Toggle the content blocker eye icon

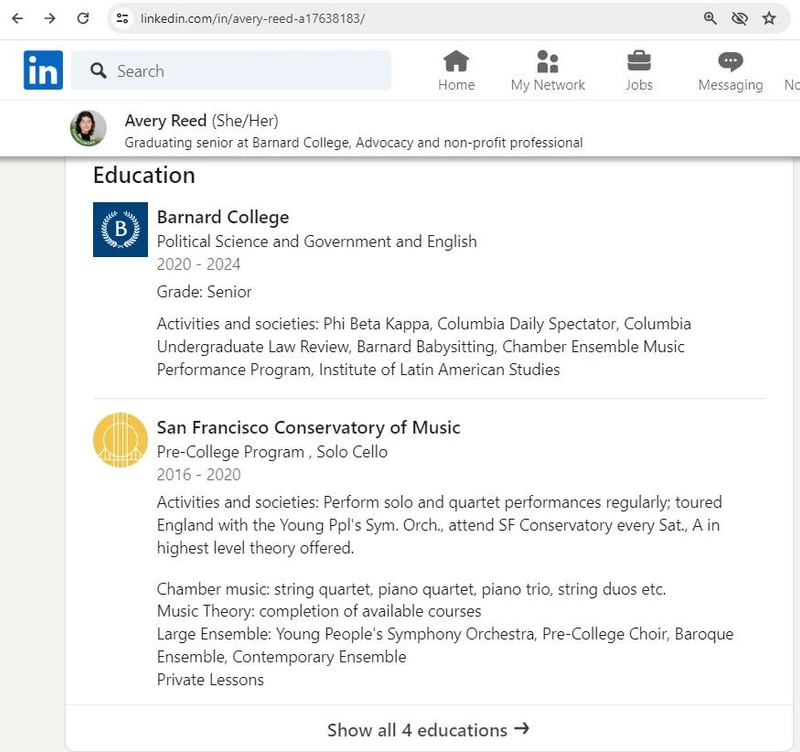tap(739, 17)
